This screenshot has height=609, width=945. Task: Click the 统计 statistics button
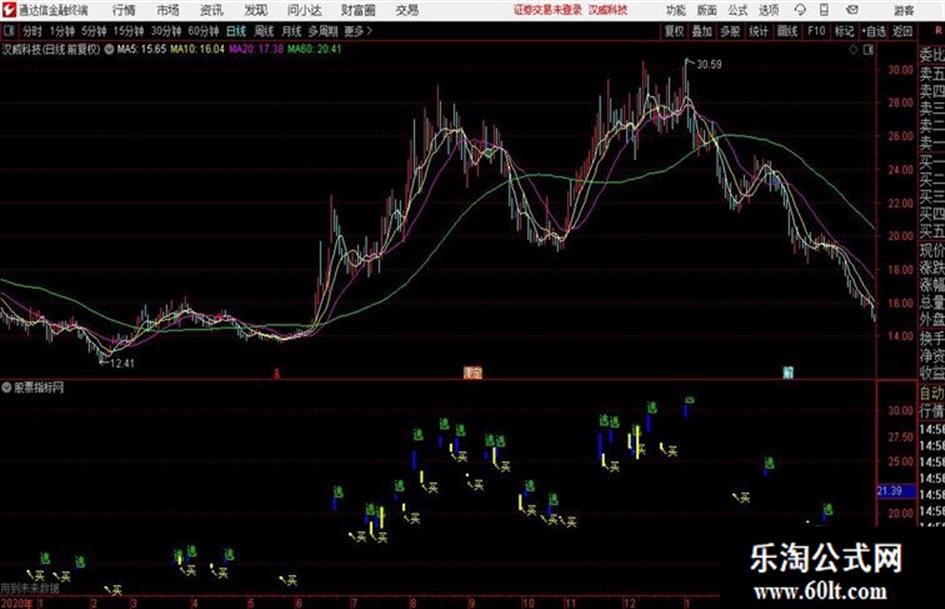click(758, 31)
